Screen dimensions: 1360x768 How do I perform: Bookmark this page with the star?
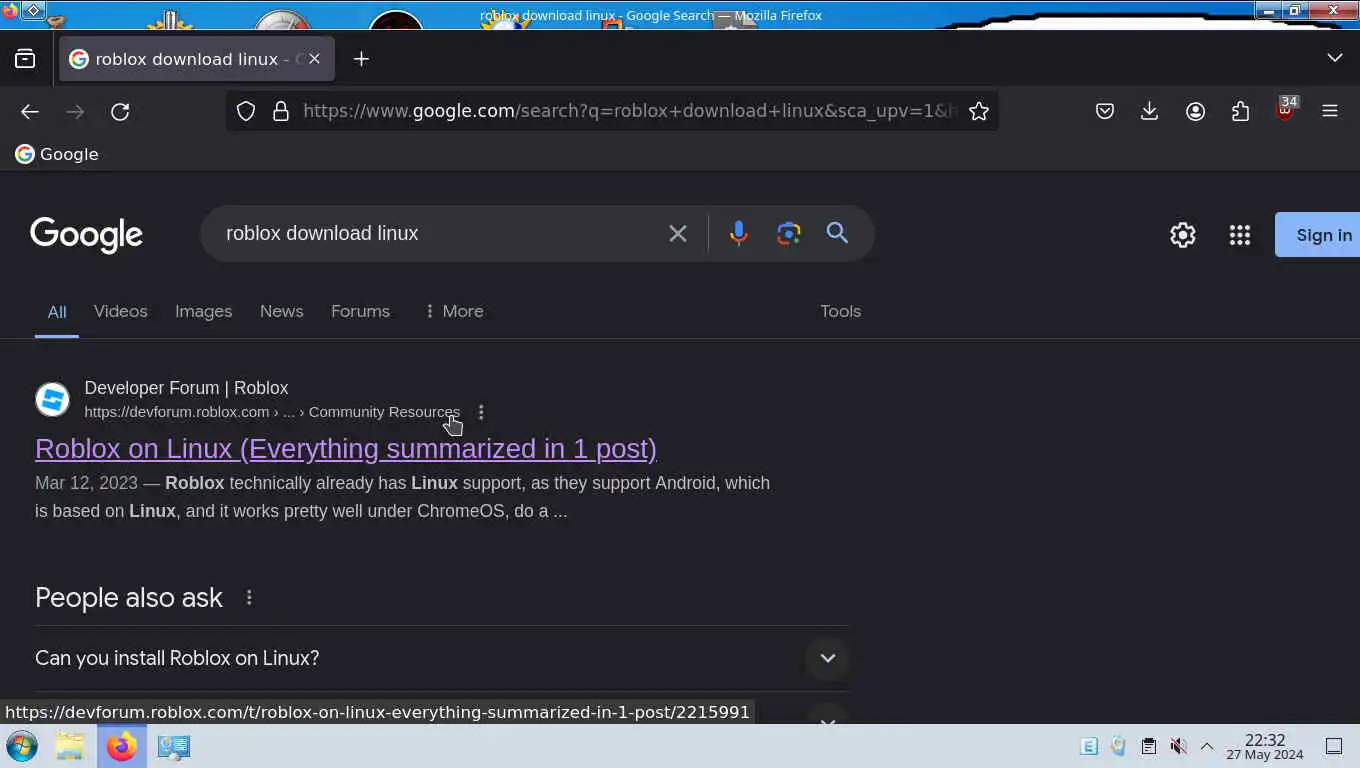point(979,111)
